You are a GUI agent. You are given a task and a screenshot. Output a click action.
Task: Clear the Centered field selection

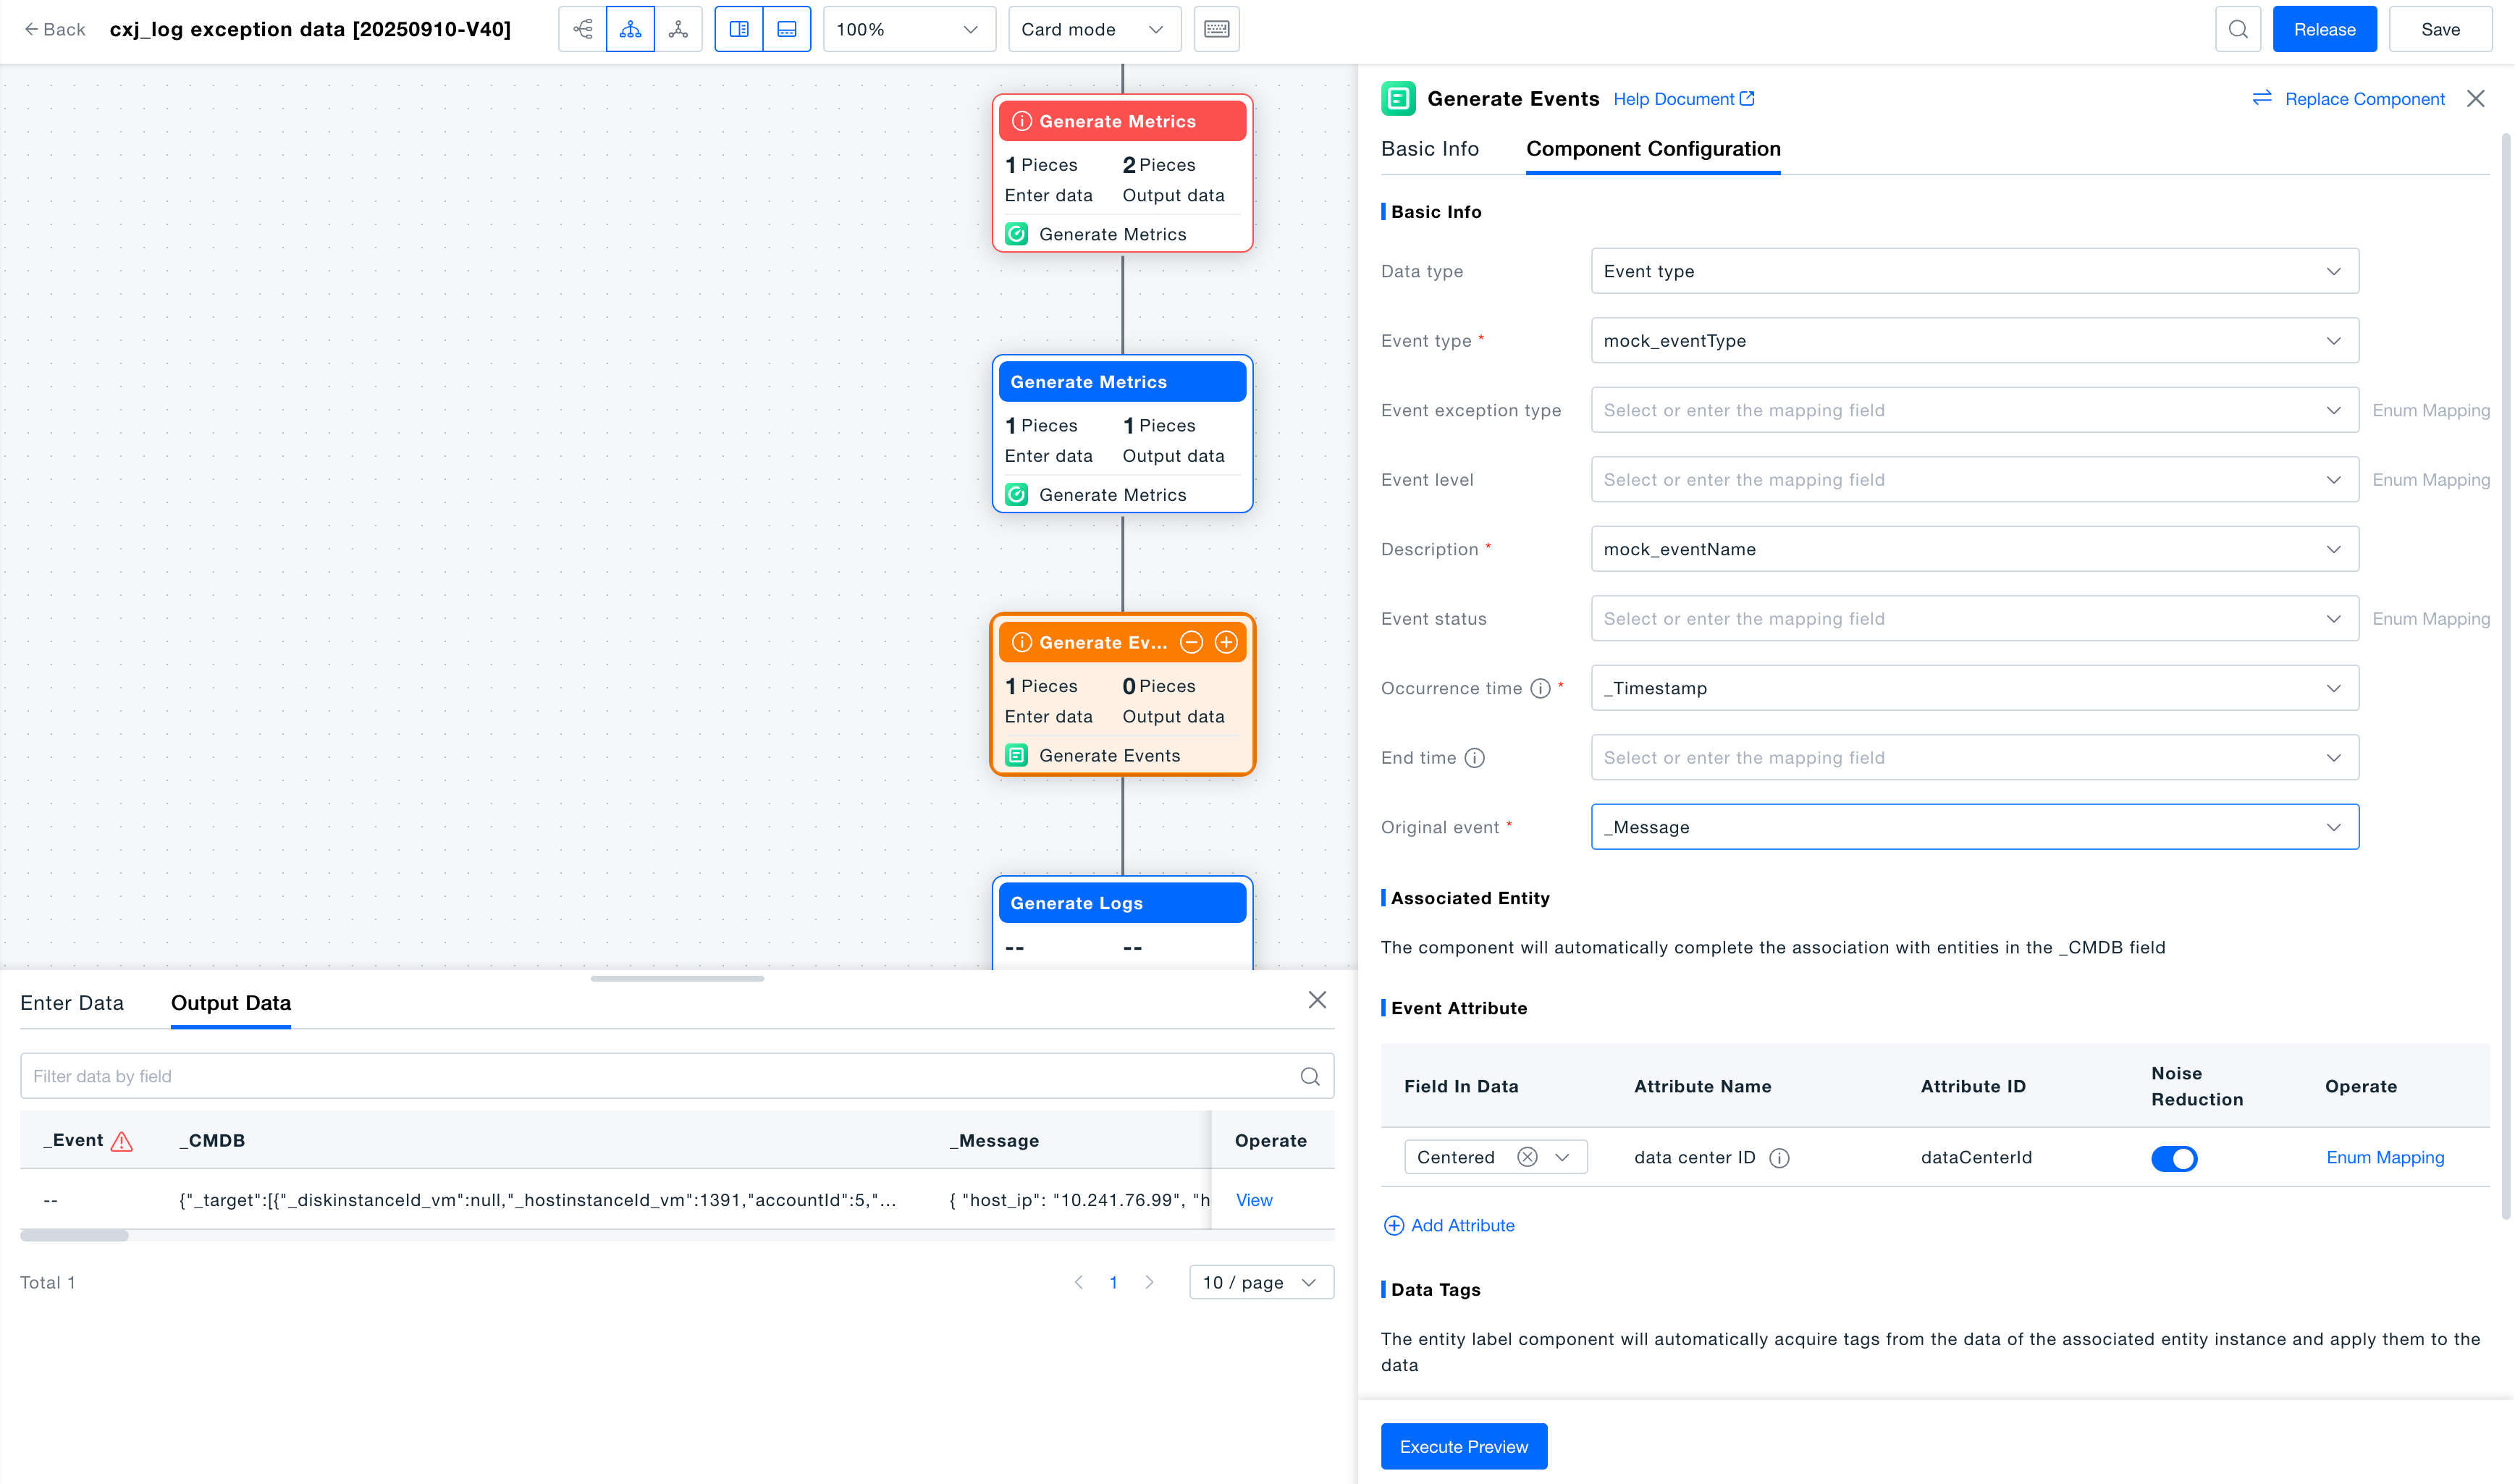tap(1527, 1157)
